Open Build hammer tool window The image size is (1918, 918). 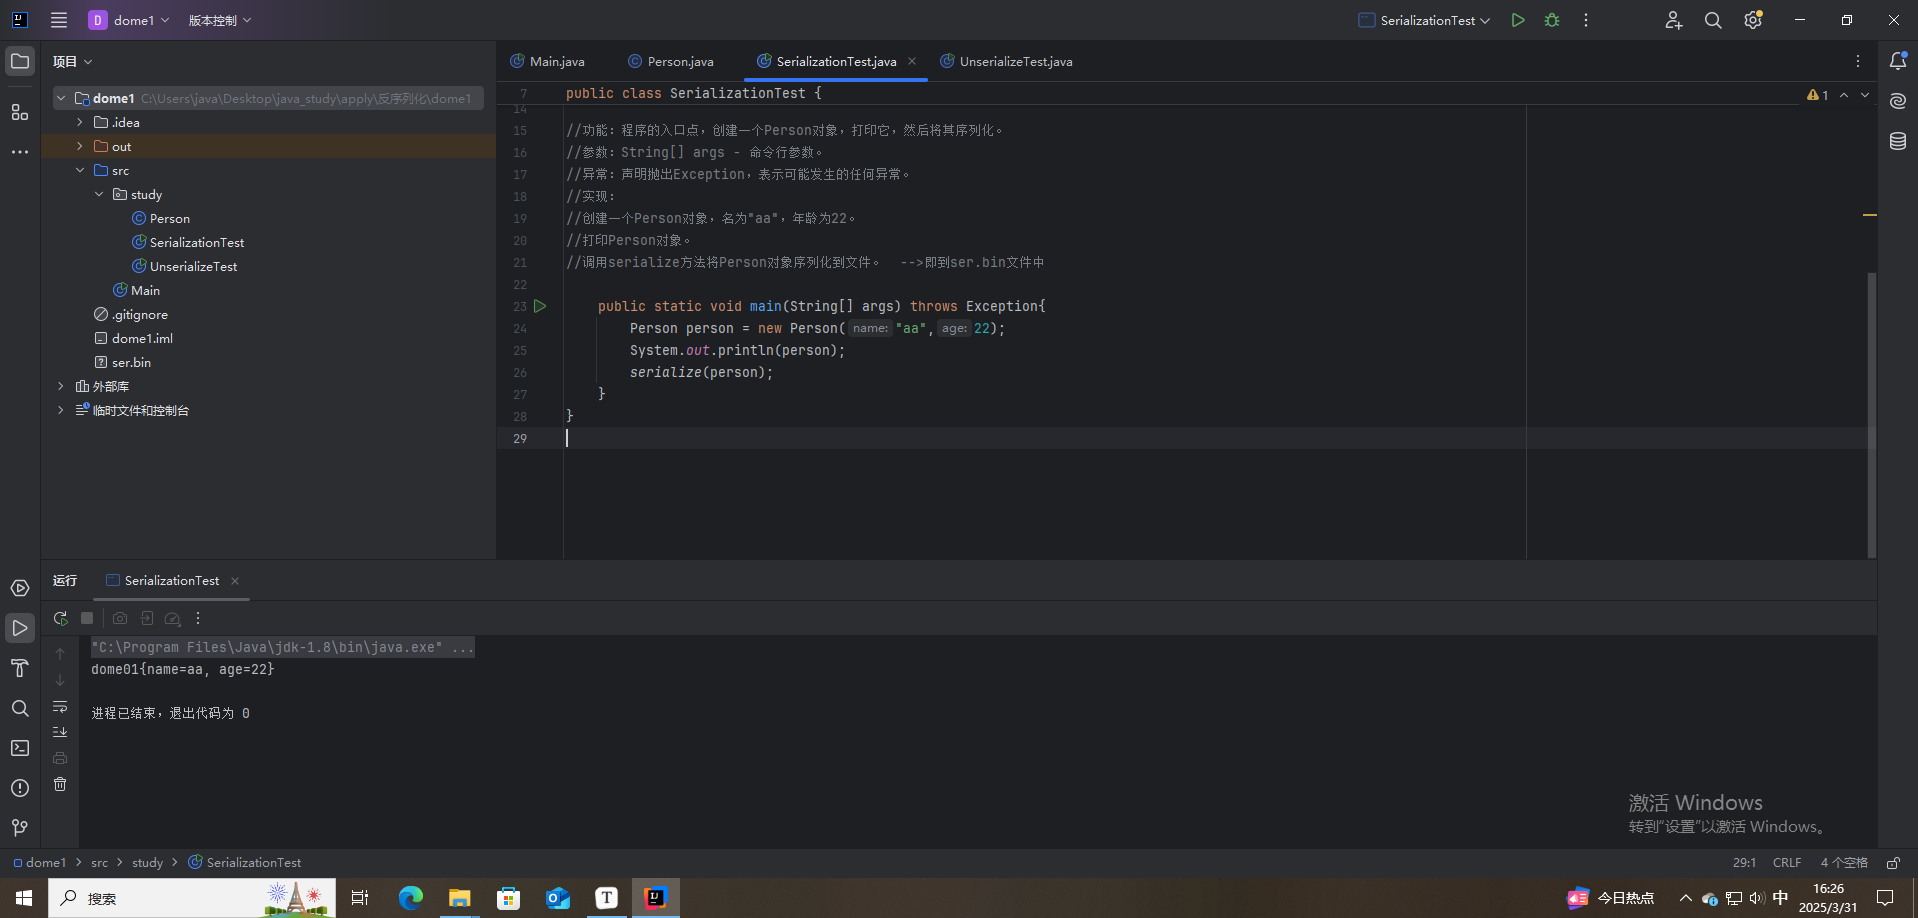20,668
